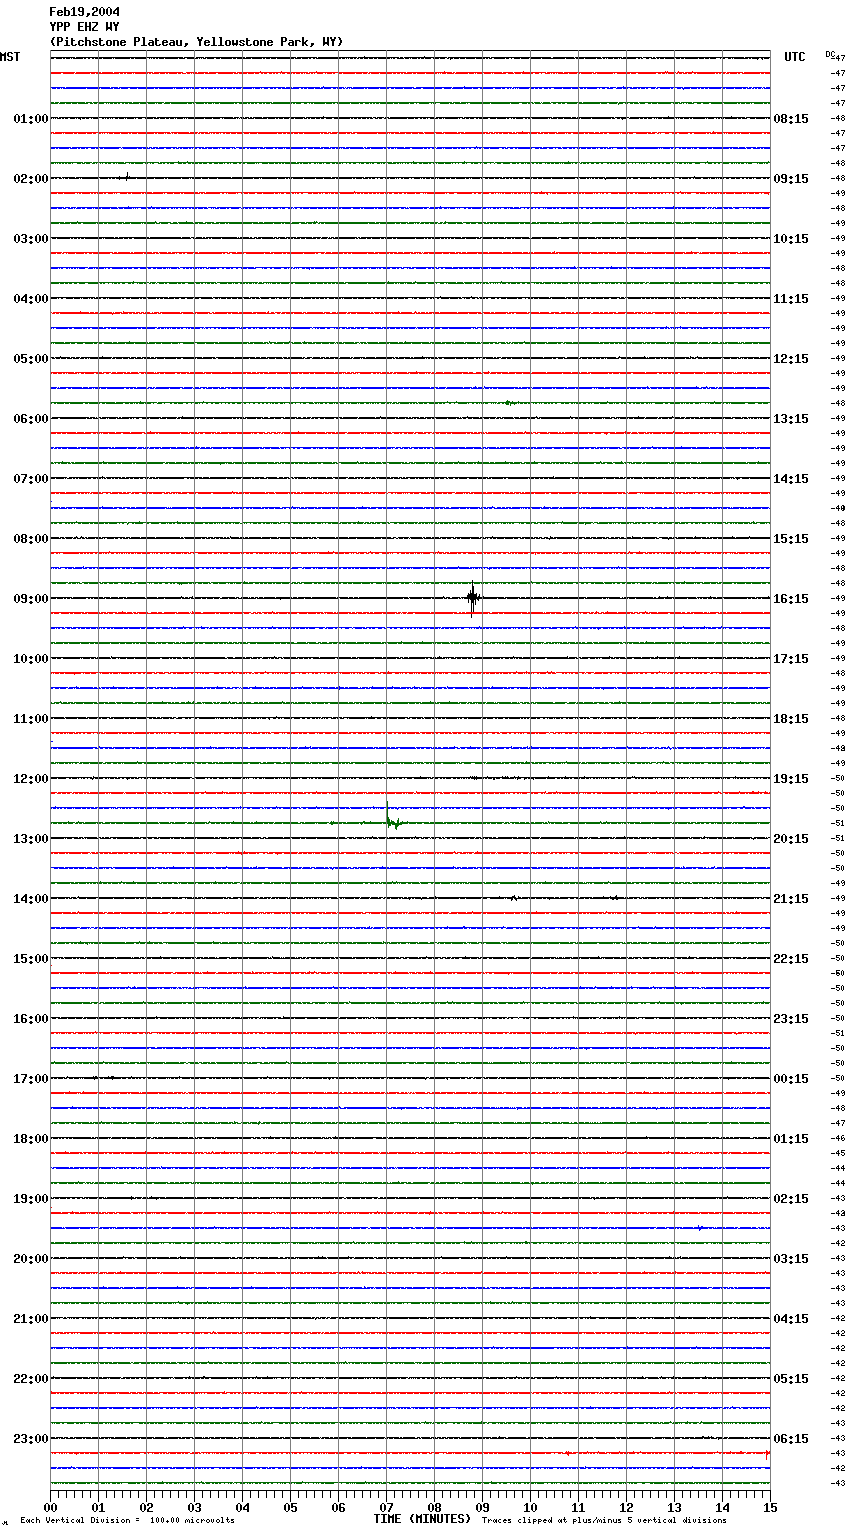
Task: Click the TIME (MINUTES) axis title
Action: (422, 1519)
